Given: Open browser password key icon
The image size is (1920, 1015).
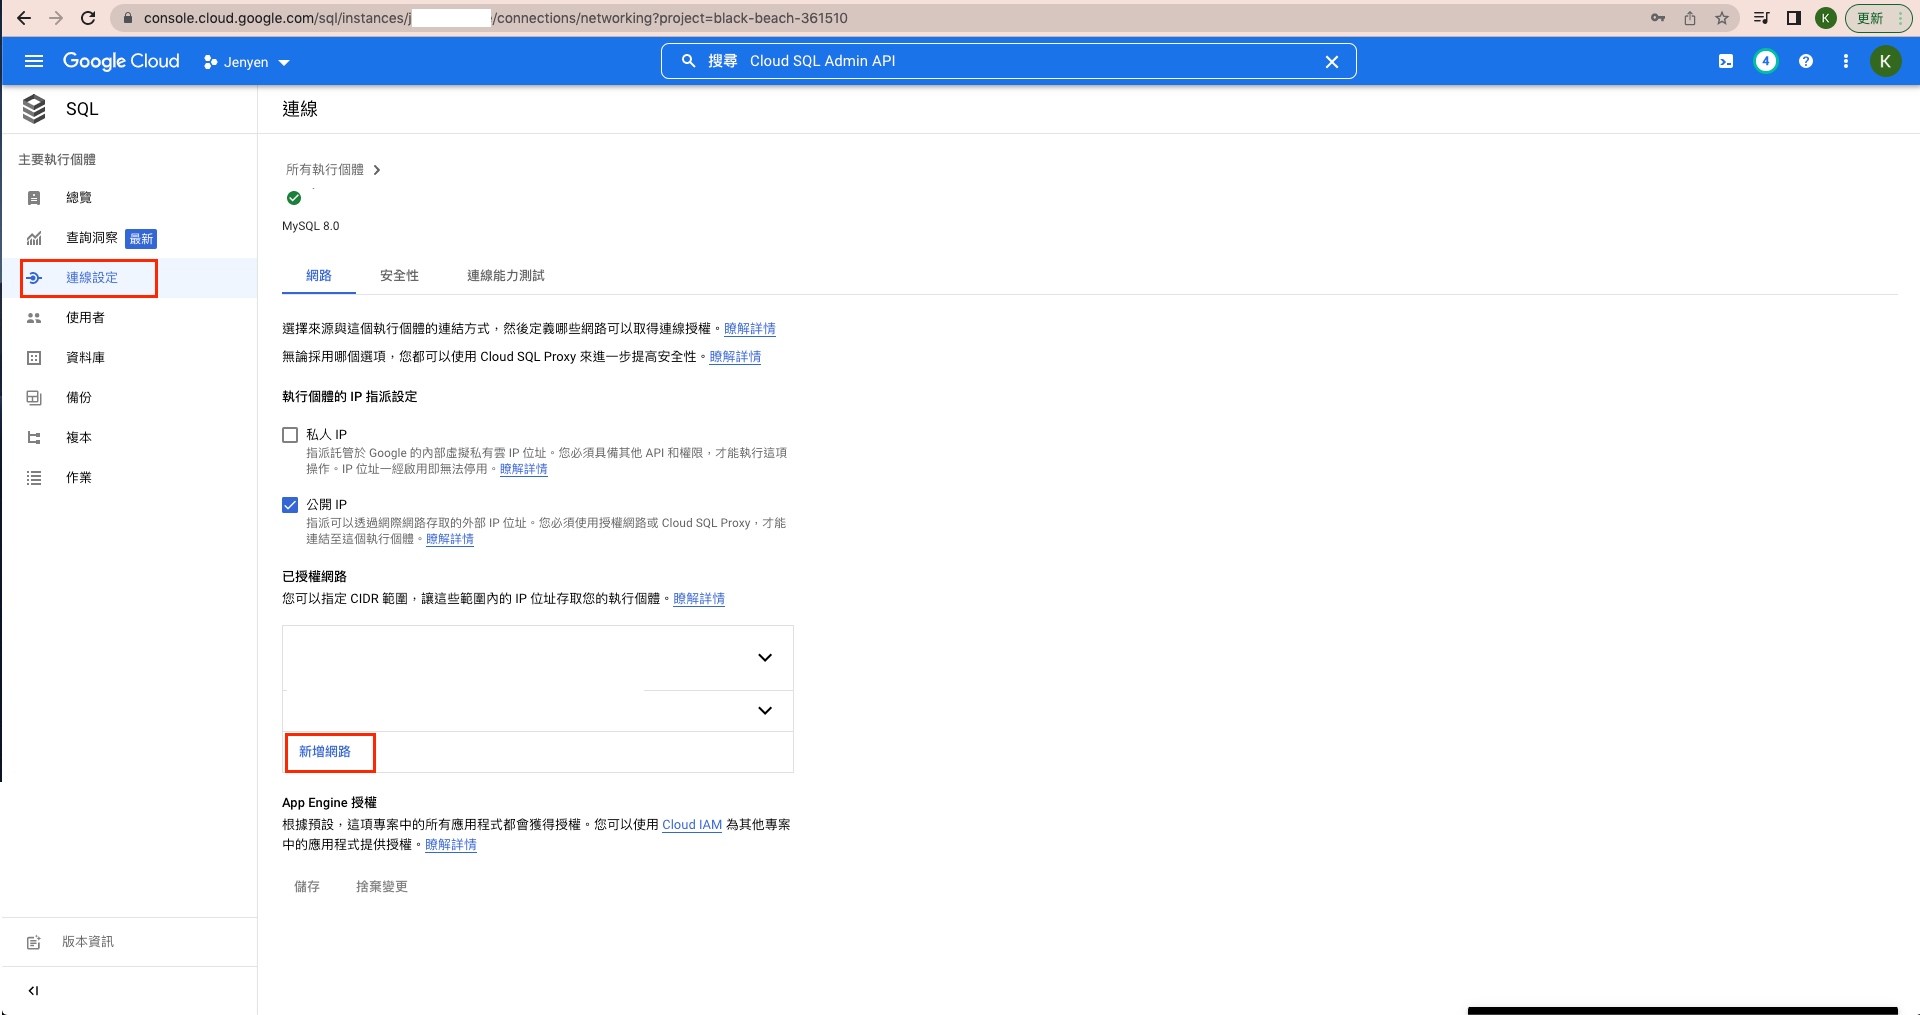Looking at the screenshot, I should (x=1658, y=18).
